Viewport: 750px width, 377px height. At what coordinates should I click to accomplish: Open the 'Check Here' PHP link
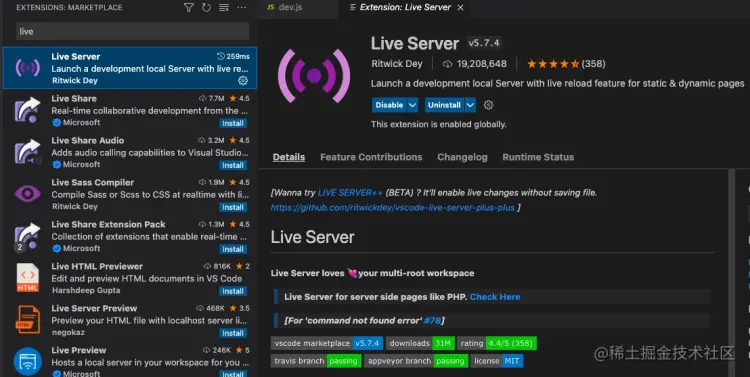[495, 297]
